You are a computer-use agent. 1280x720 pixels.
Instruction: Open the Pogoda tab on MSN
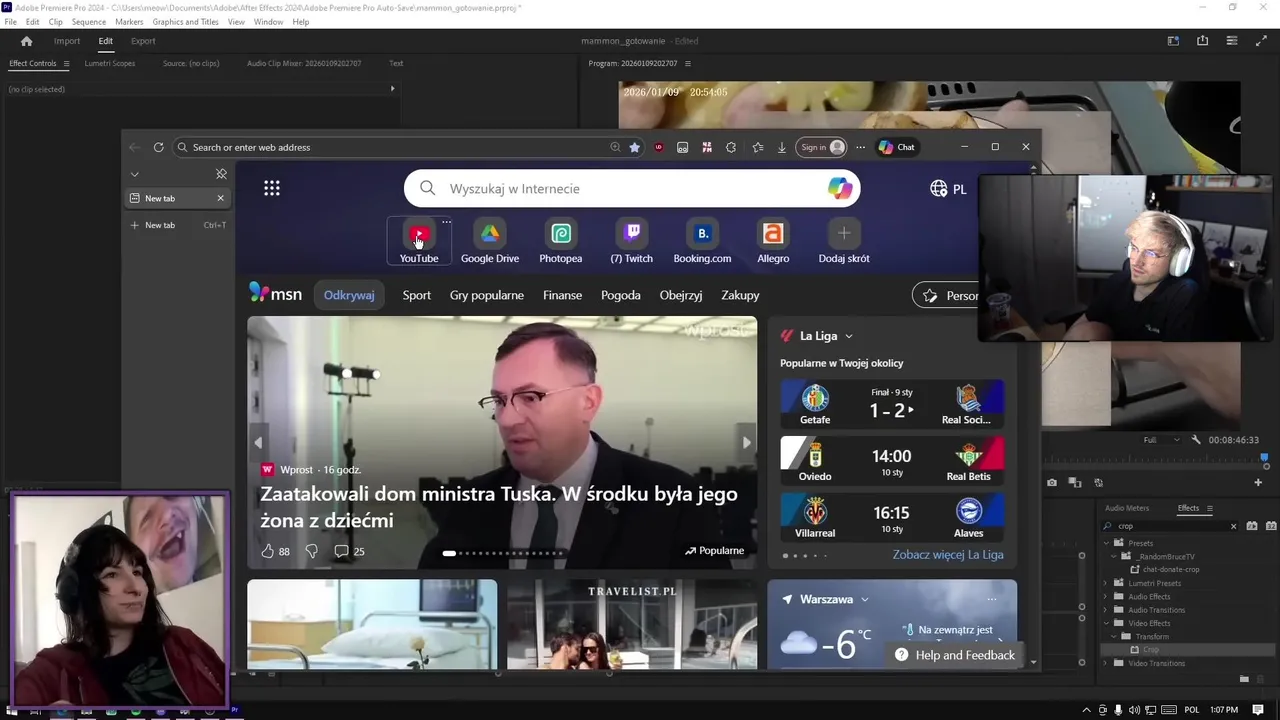pos(621,295)
